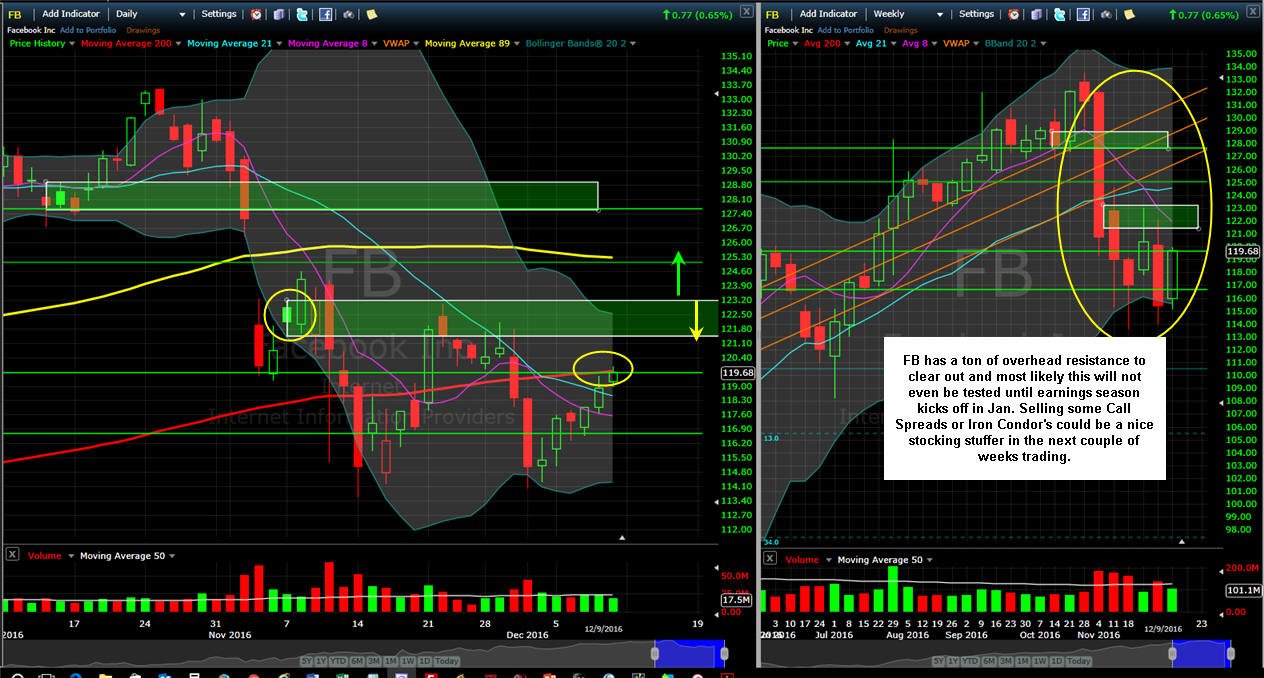1264x678 pixels.
Task: Click Add to Portfolio link on Daily chart
Action: tap(88, 30)
